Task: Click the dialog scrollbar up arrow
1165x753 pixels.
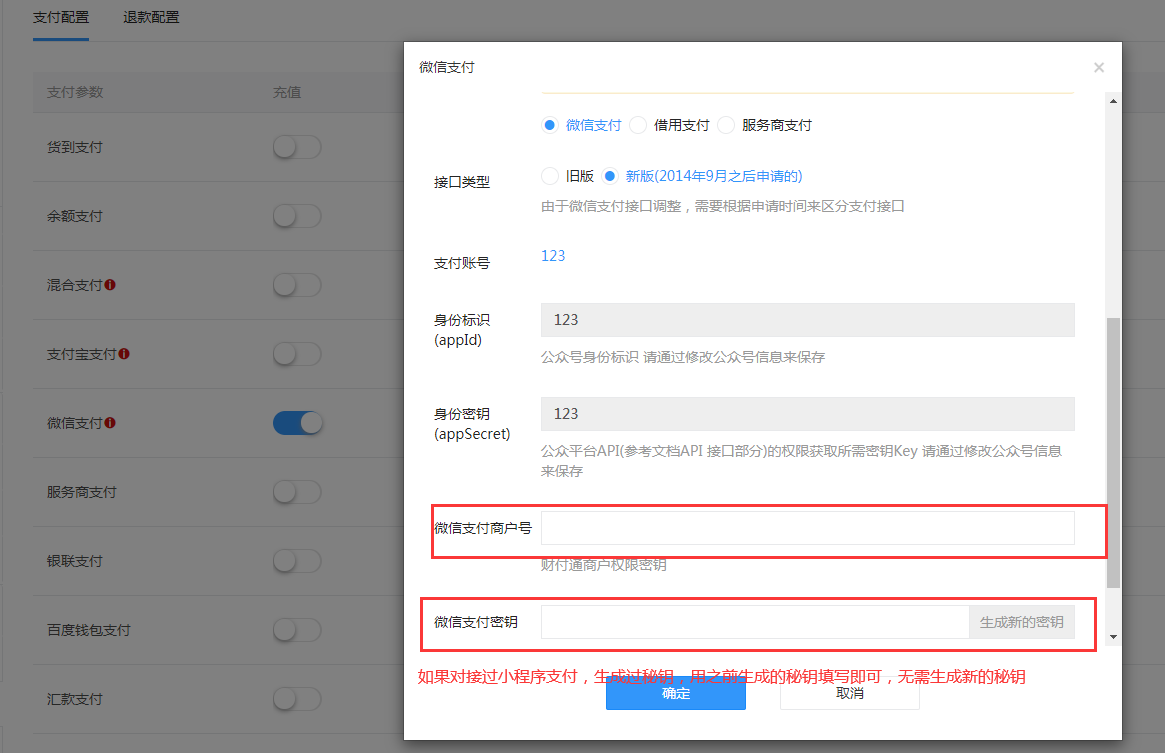Action: point(1113,101)
